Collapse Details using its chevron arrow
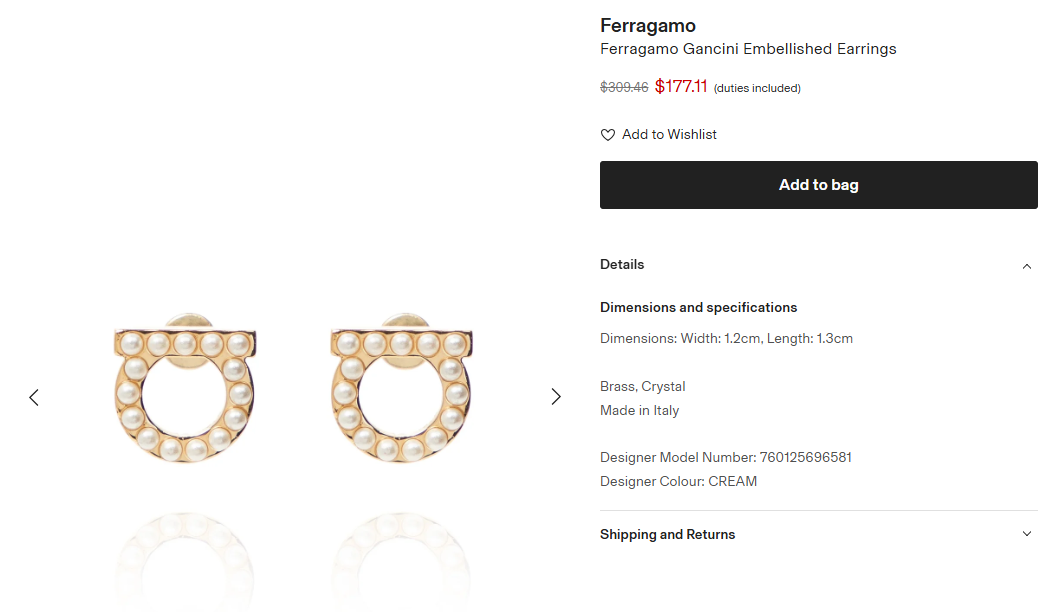1053x612 pixels. coord(1026,266)
